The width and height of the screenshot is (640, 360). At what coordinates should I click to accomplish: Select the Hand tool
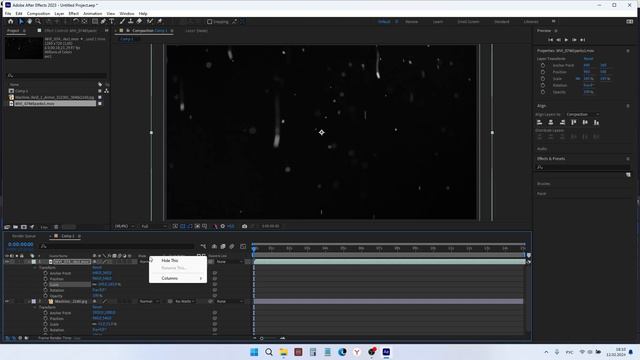pos(29,21)
